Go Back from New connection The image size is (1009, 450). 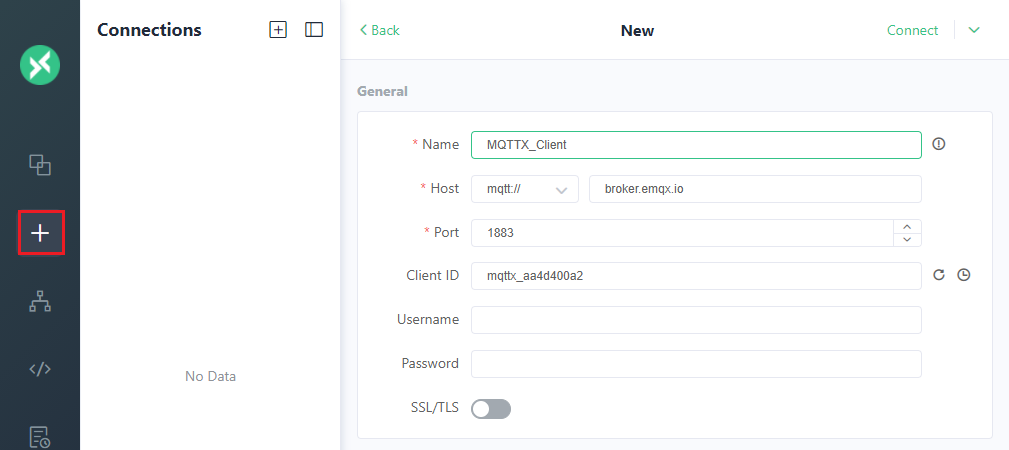click(x=380, y=30)
